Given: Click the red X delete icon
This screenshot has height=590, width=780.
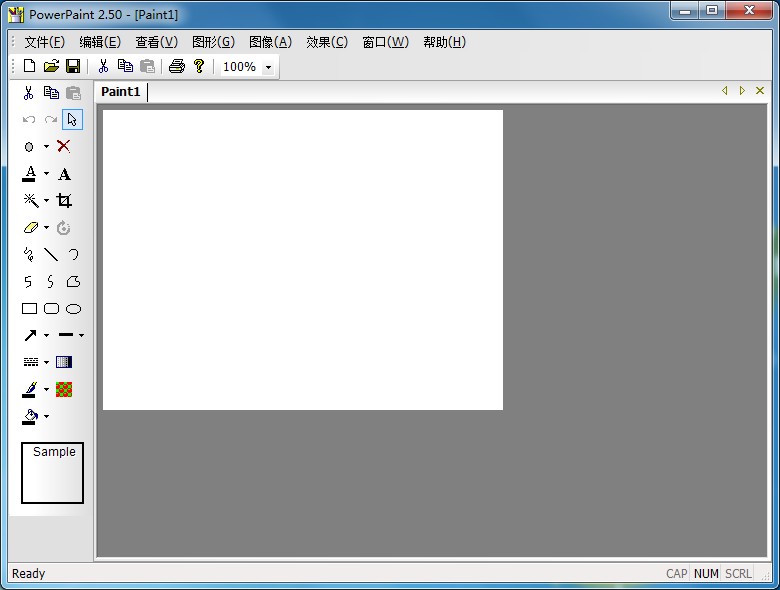Looking at the screenshot, I should [x=64, y=146].
